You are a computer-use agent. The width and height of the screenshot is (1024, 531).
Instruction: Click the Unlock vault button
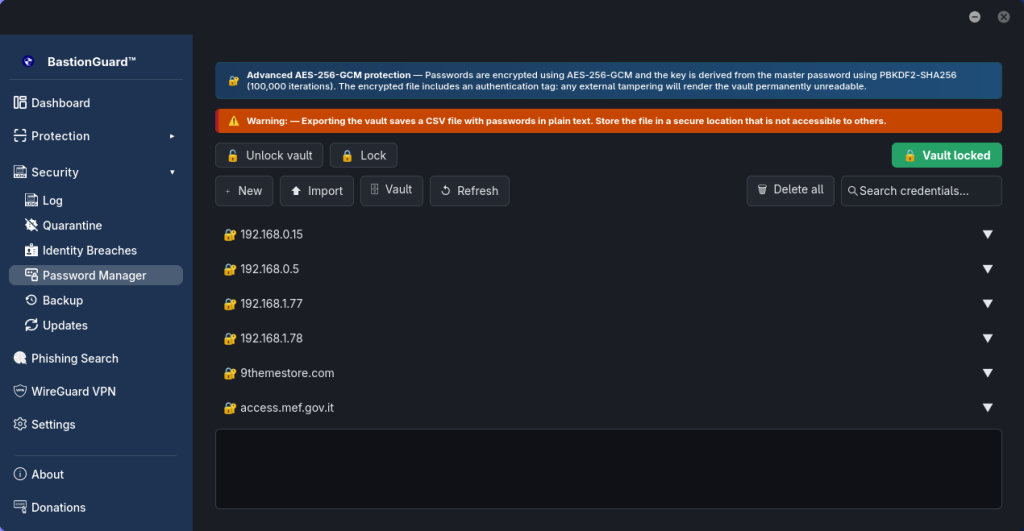point(269,155)
